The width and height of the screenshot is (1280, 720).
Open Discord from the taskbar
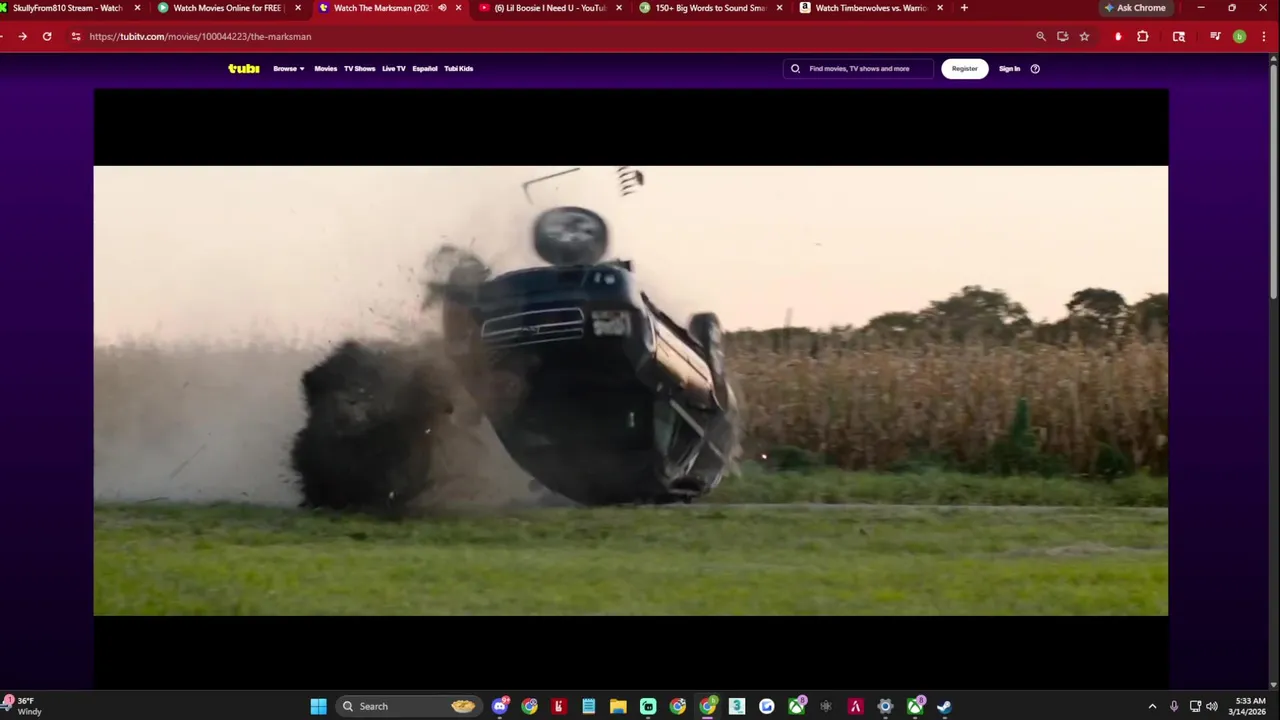point(500,706)
